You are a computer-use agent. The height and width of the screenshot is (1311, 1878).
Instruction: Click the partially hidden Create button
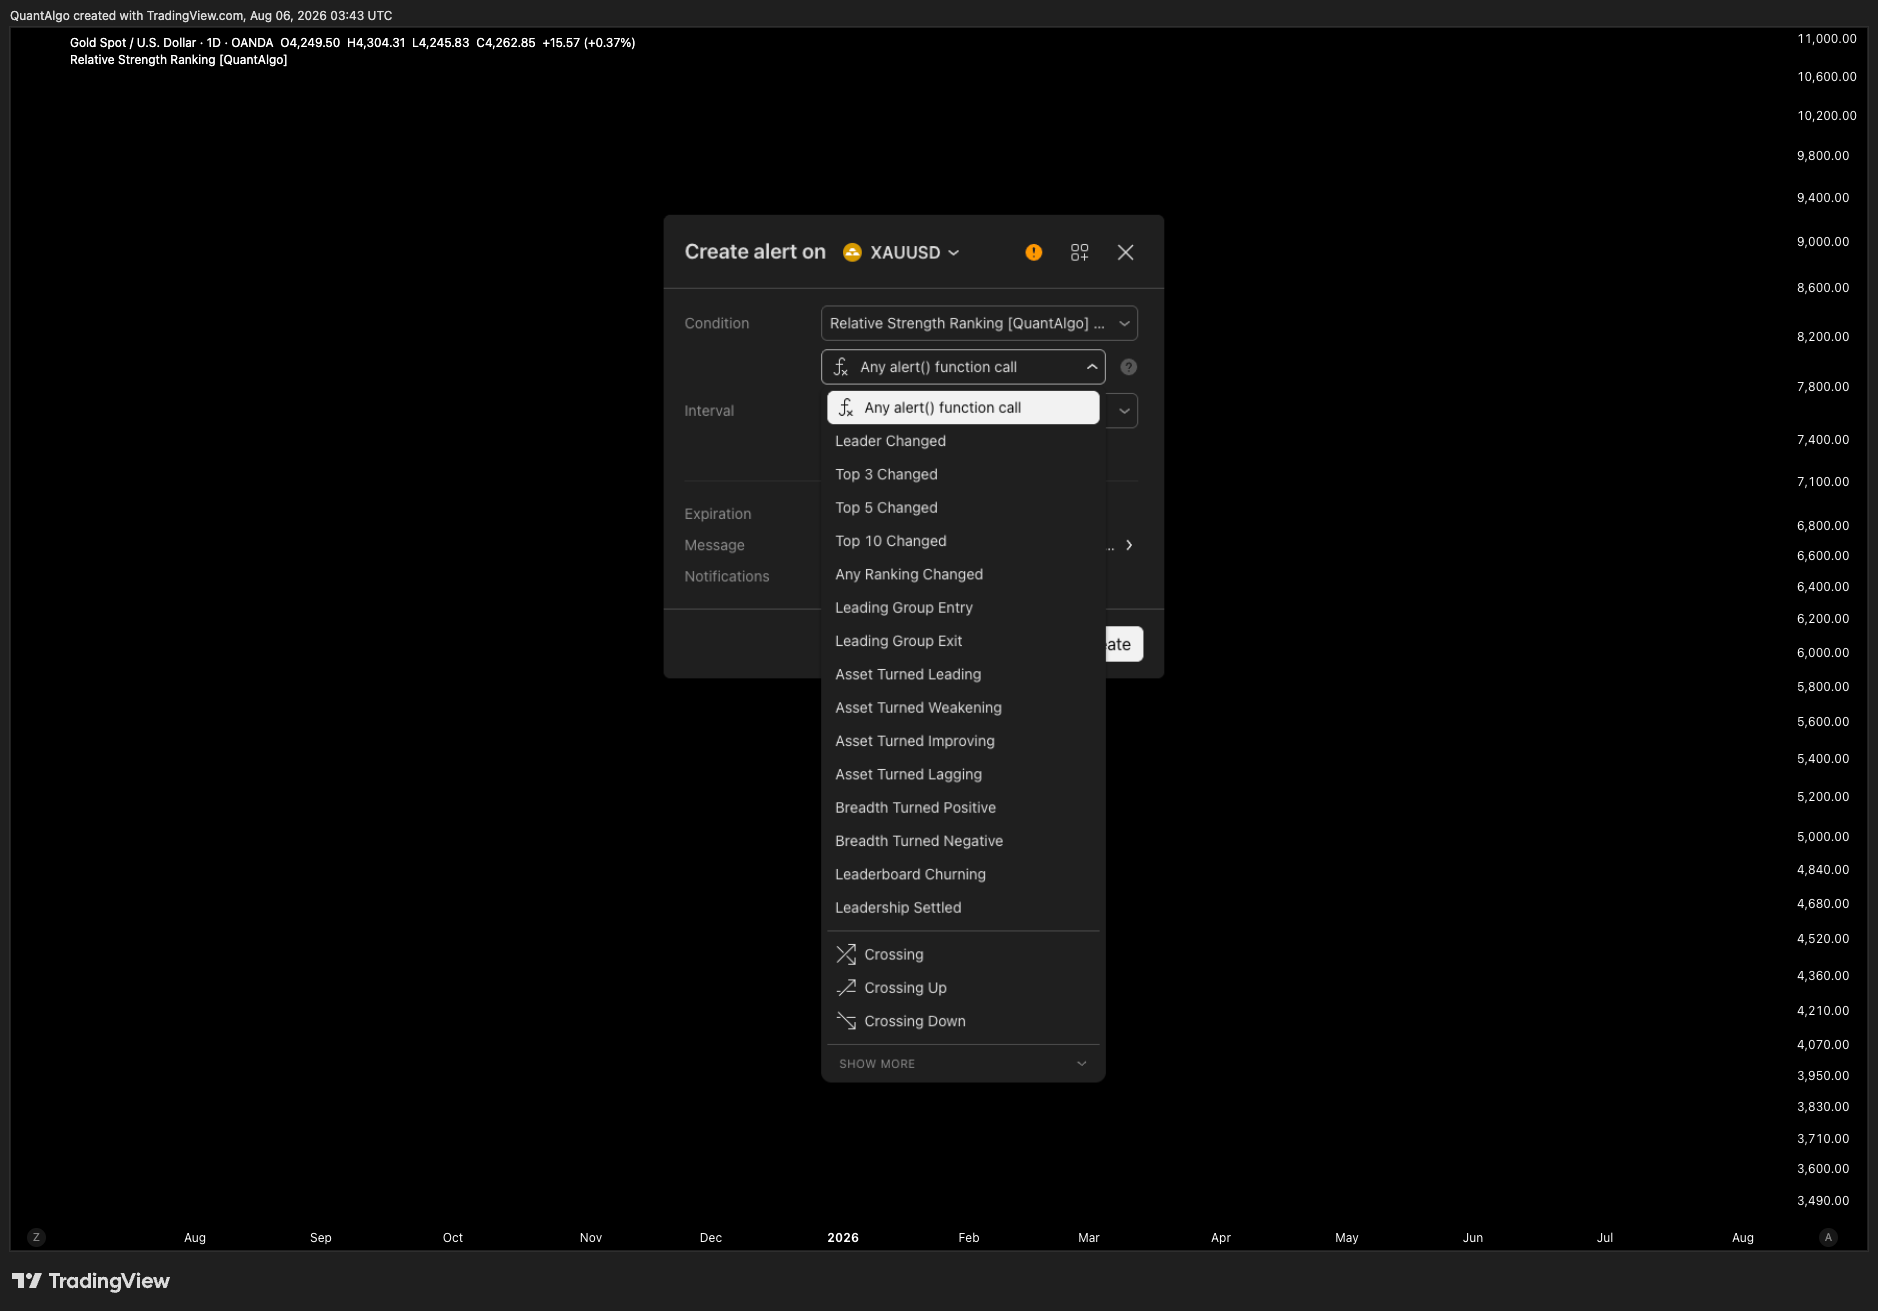pyautogui.click(x=1124, y=644)
